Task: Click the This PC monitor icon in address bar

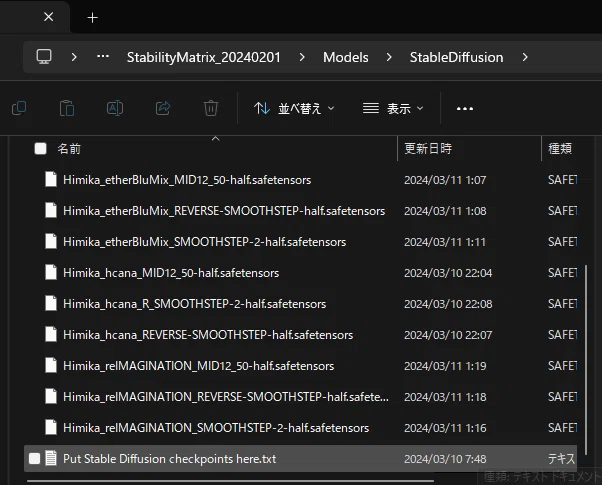Action: (44, 57)
